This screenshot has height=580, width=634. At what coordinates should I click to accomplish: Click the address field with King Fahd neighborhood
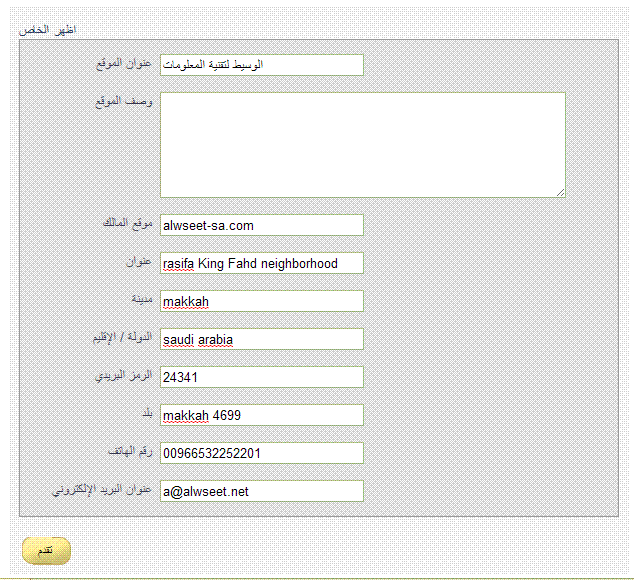click(261, 263)
